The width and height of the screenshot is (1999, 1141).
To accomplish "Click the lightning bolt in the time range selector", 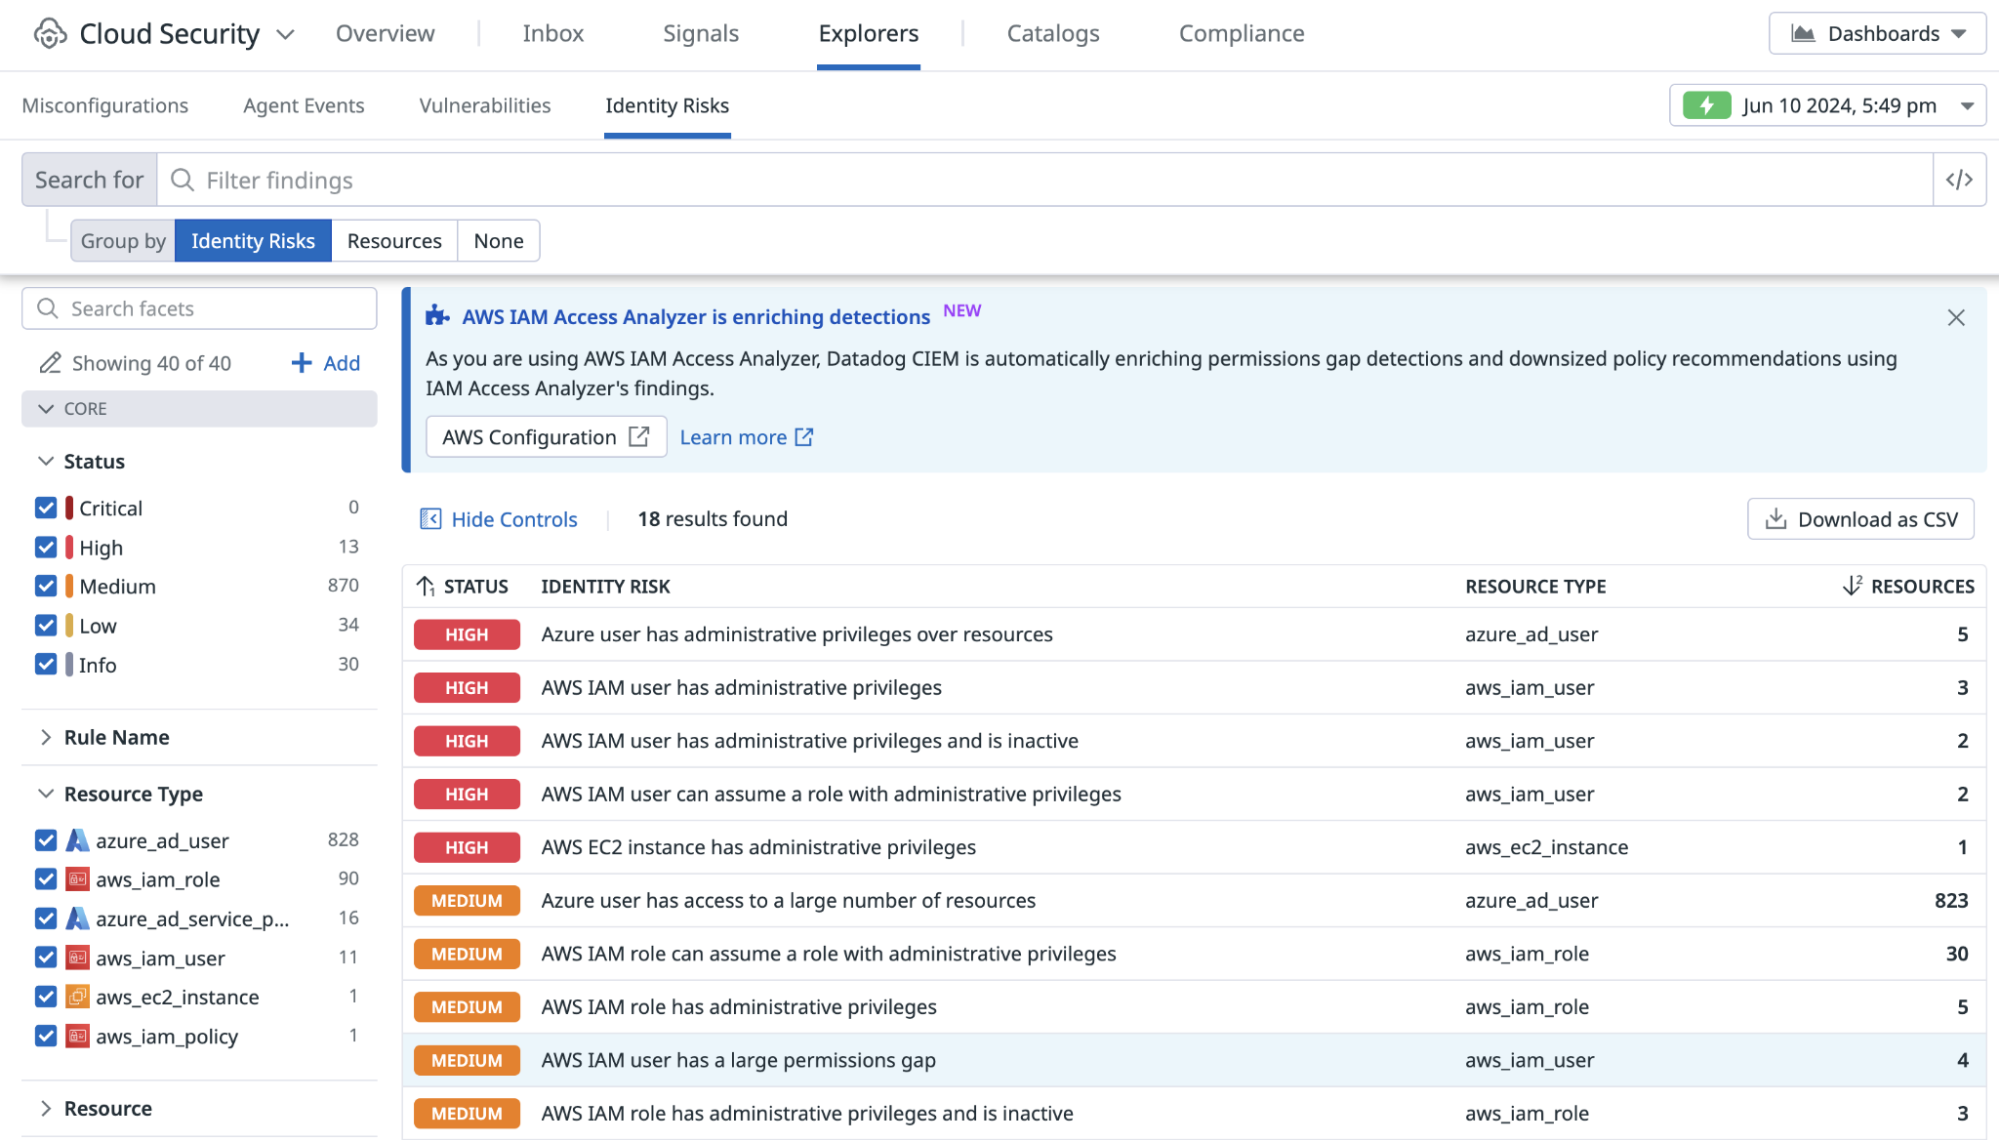I will 1708,105.
